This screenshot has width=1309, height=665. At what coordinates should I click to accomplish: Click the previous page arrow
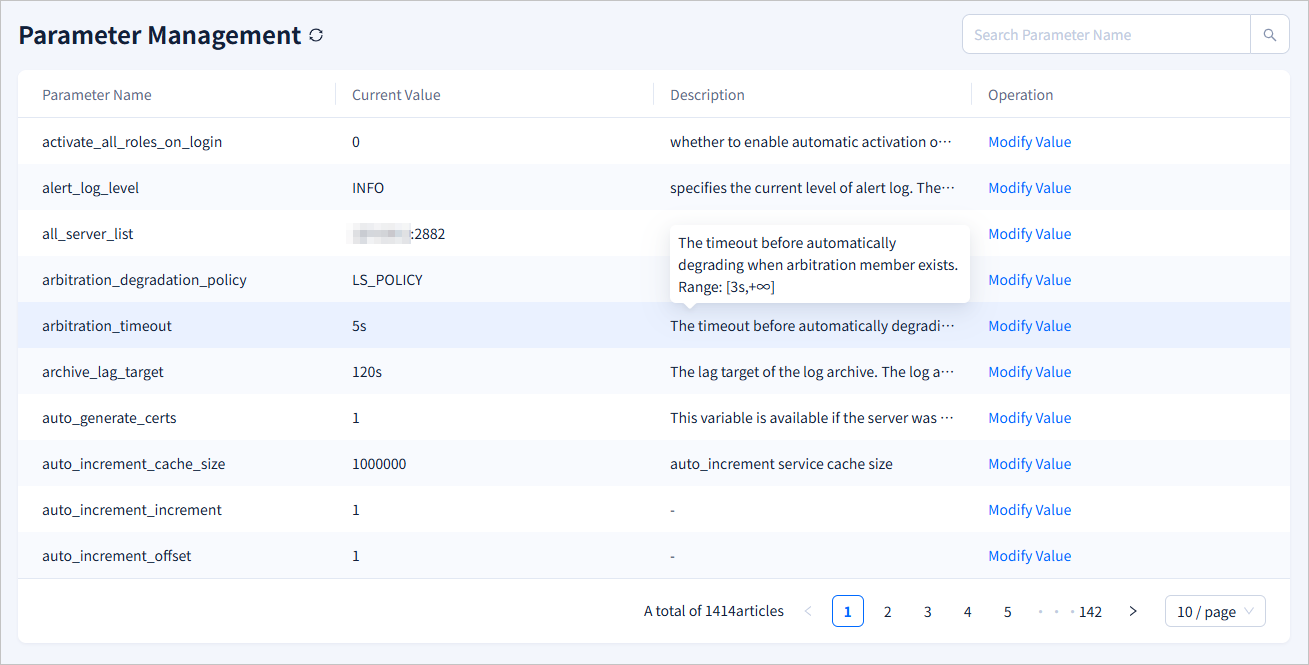[x=808, y=611]
